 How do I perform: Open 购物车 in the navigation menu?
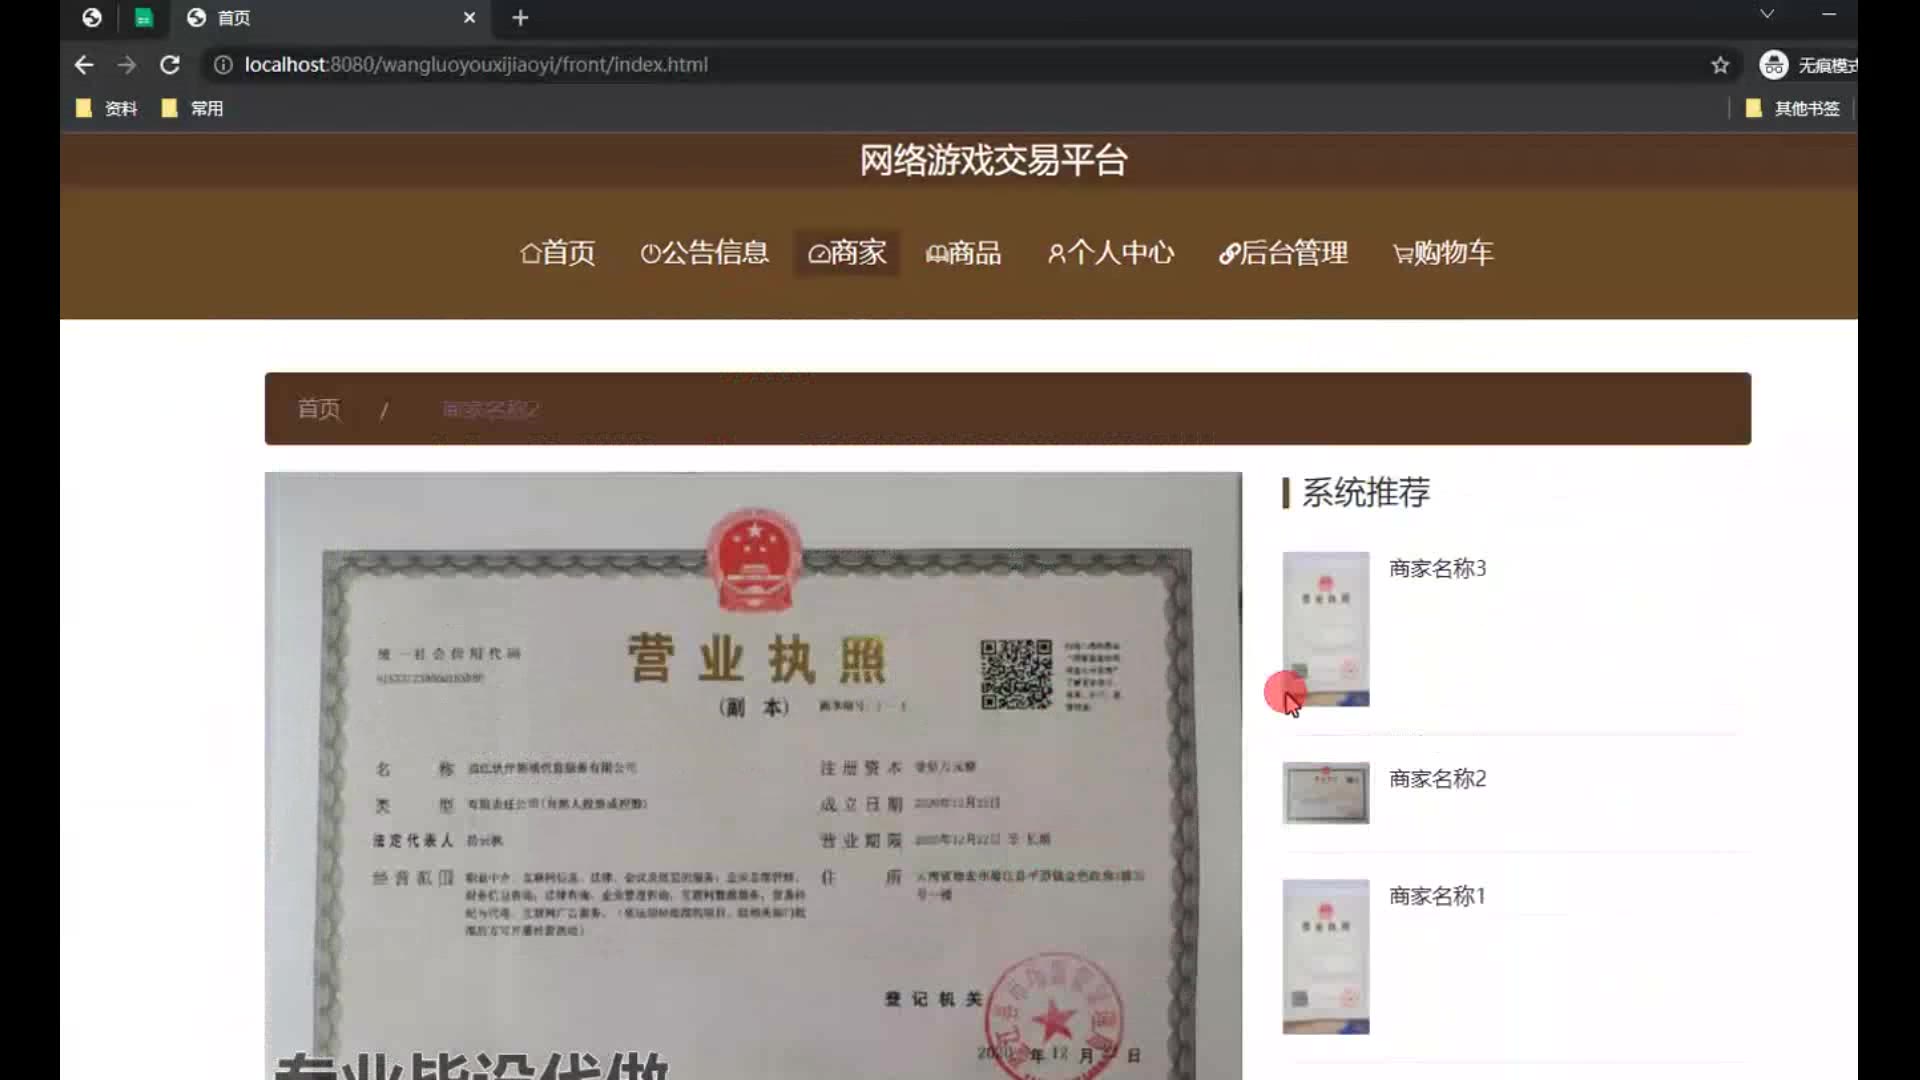tap(1444, 253)
